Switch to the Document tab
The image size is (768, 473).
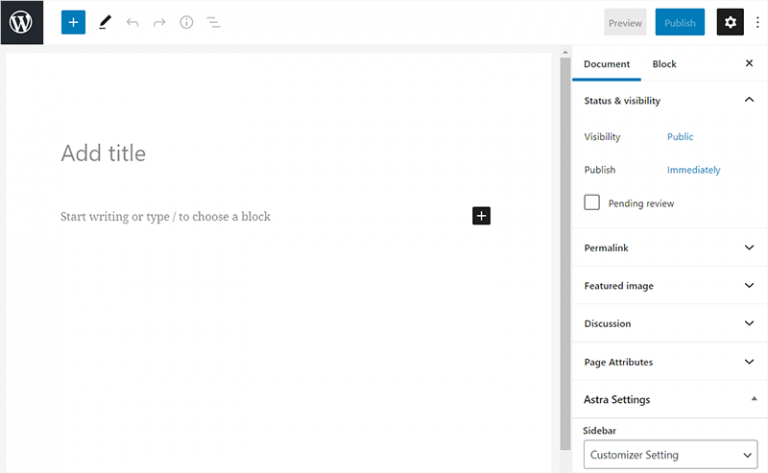[x=606, y=64]
